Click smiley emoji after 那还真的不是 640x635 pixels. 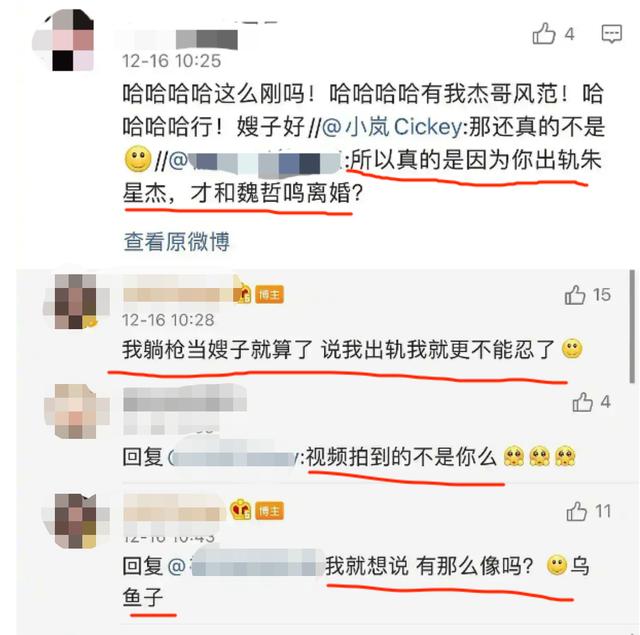138,158
